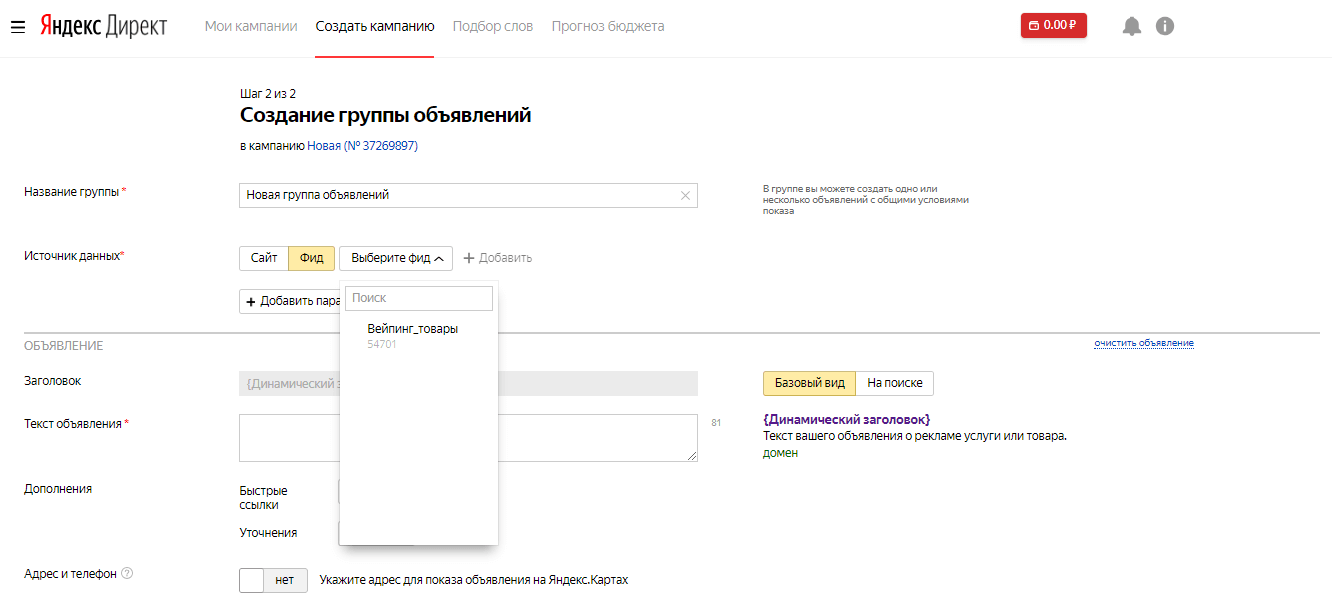
Task: Click the help icon beside Адрес и телефон
Action: click(x=127, y=574)
